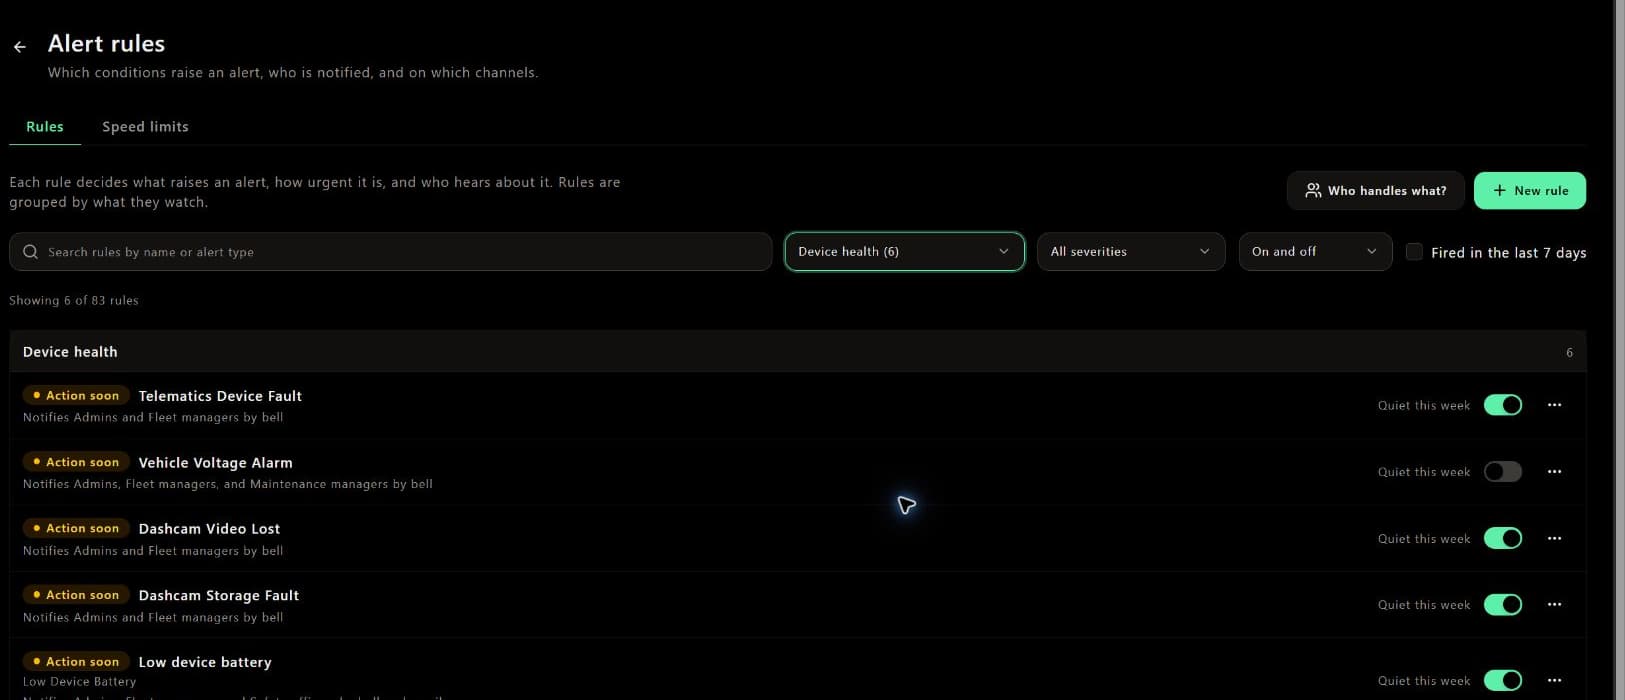
Task: Click the Showing 6 of 83 rules text
Action: pos(74,300)
